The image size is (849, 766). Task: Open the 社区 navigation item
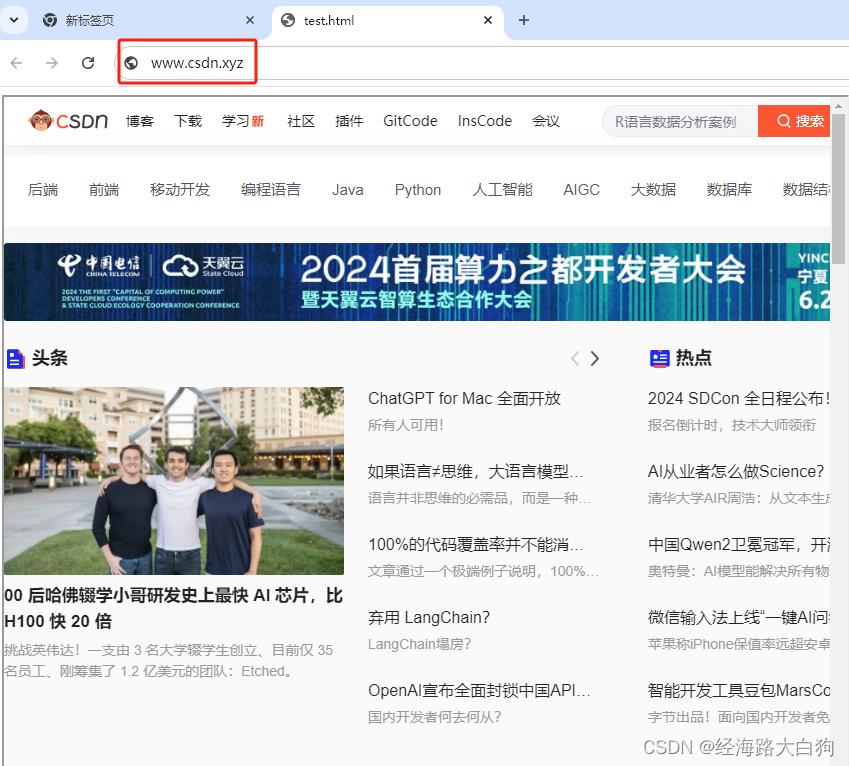point(301,121)
